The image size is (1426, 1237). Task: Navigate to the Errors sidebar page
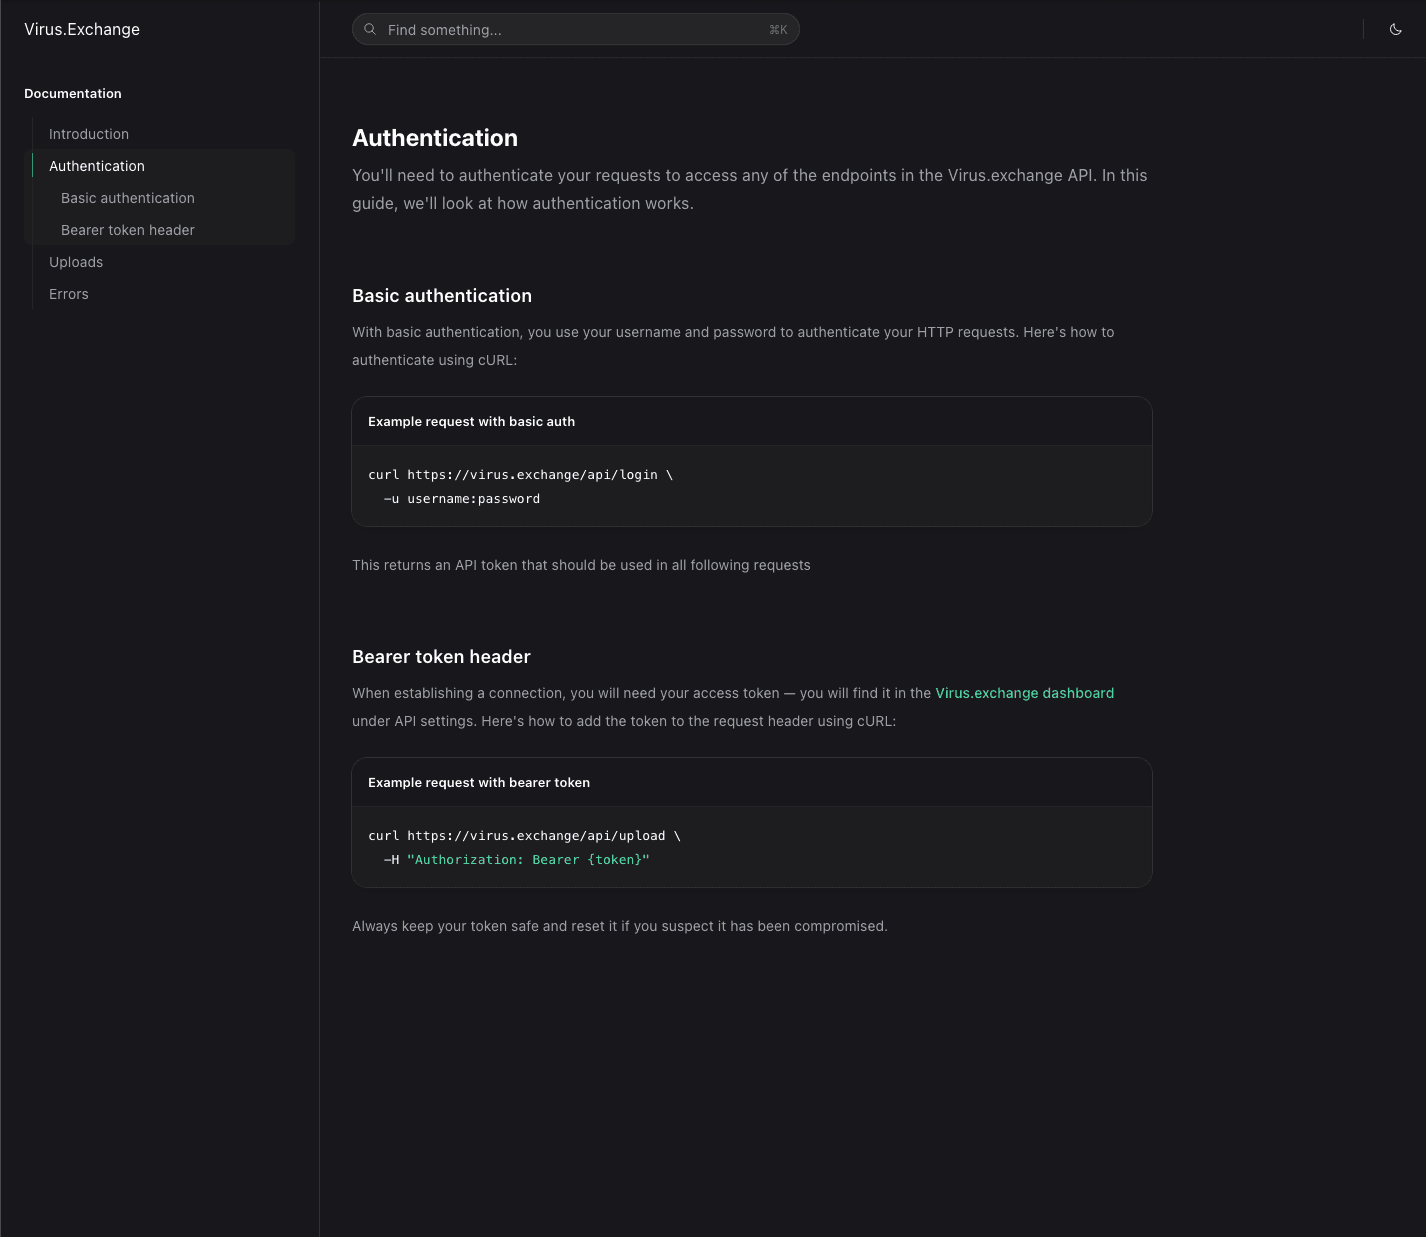69,294
